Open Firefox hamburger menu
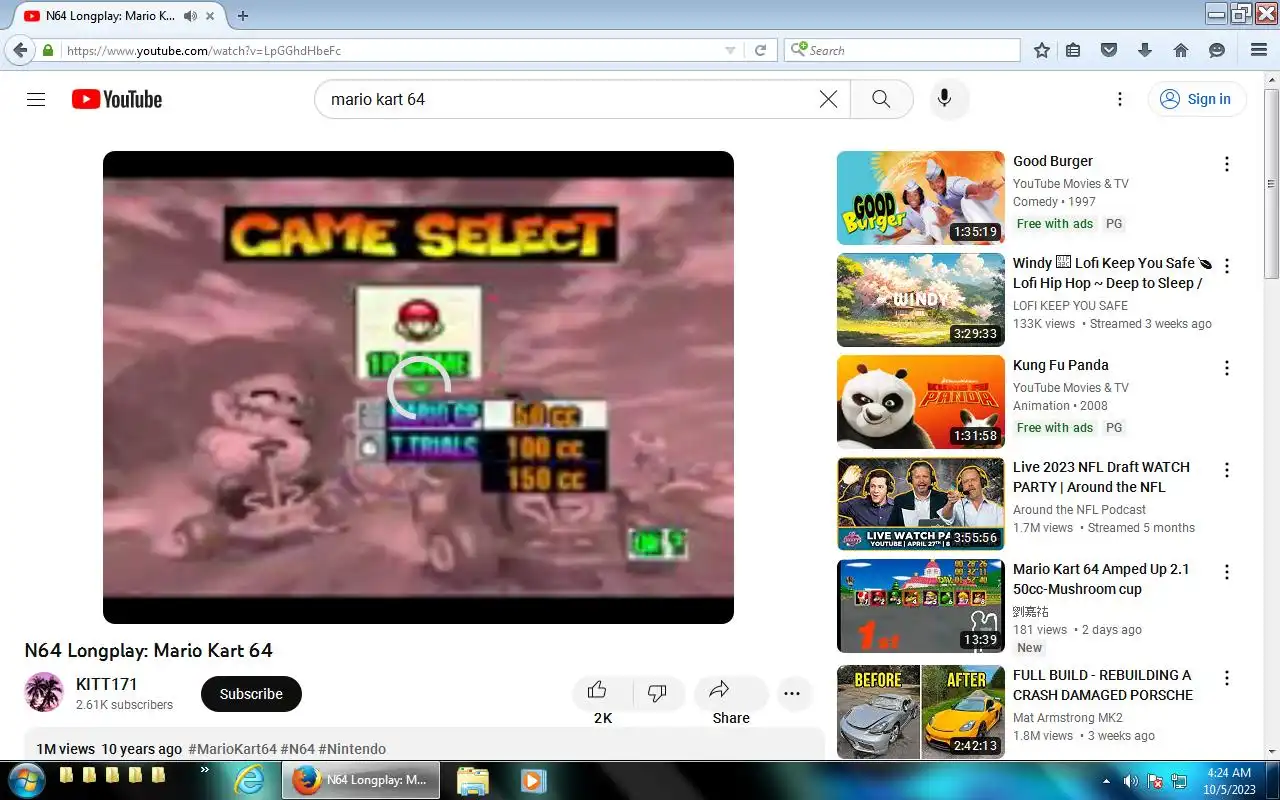Viewport: 1280px width, 800px height. coord(1259,50)
